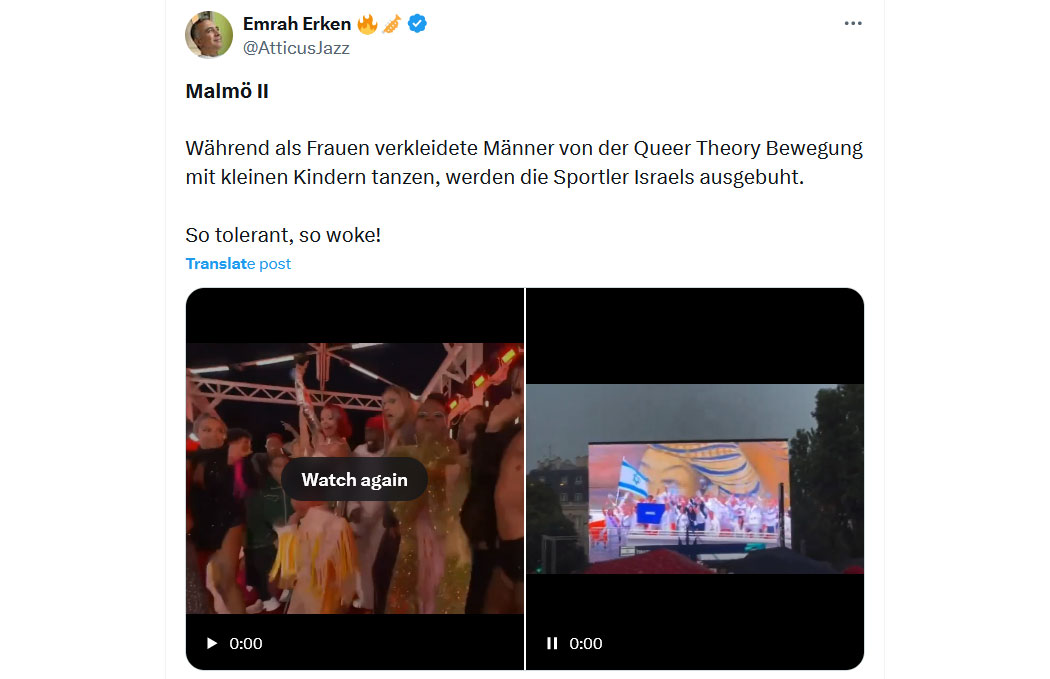Click the Israeli flag in right video
The width and height of the screenshot is (1050, 679).
[x=632, y=478]
